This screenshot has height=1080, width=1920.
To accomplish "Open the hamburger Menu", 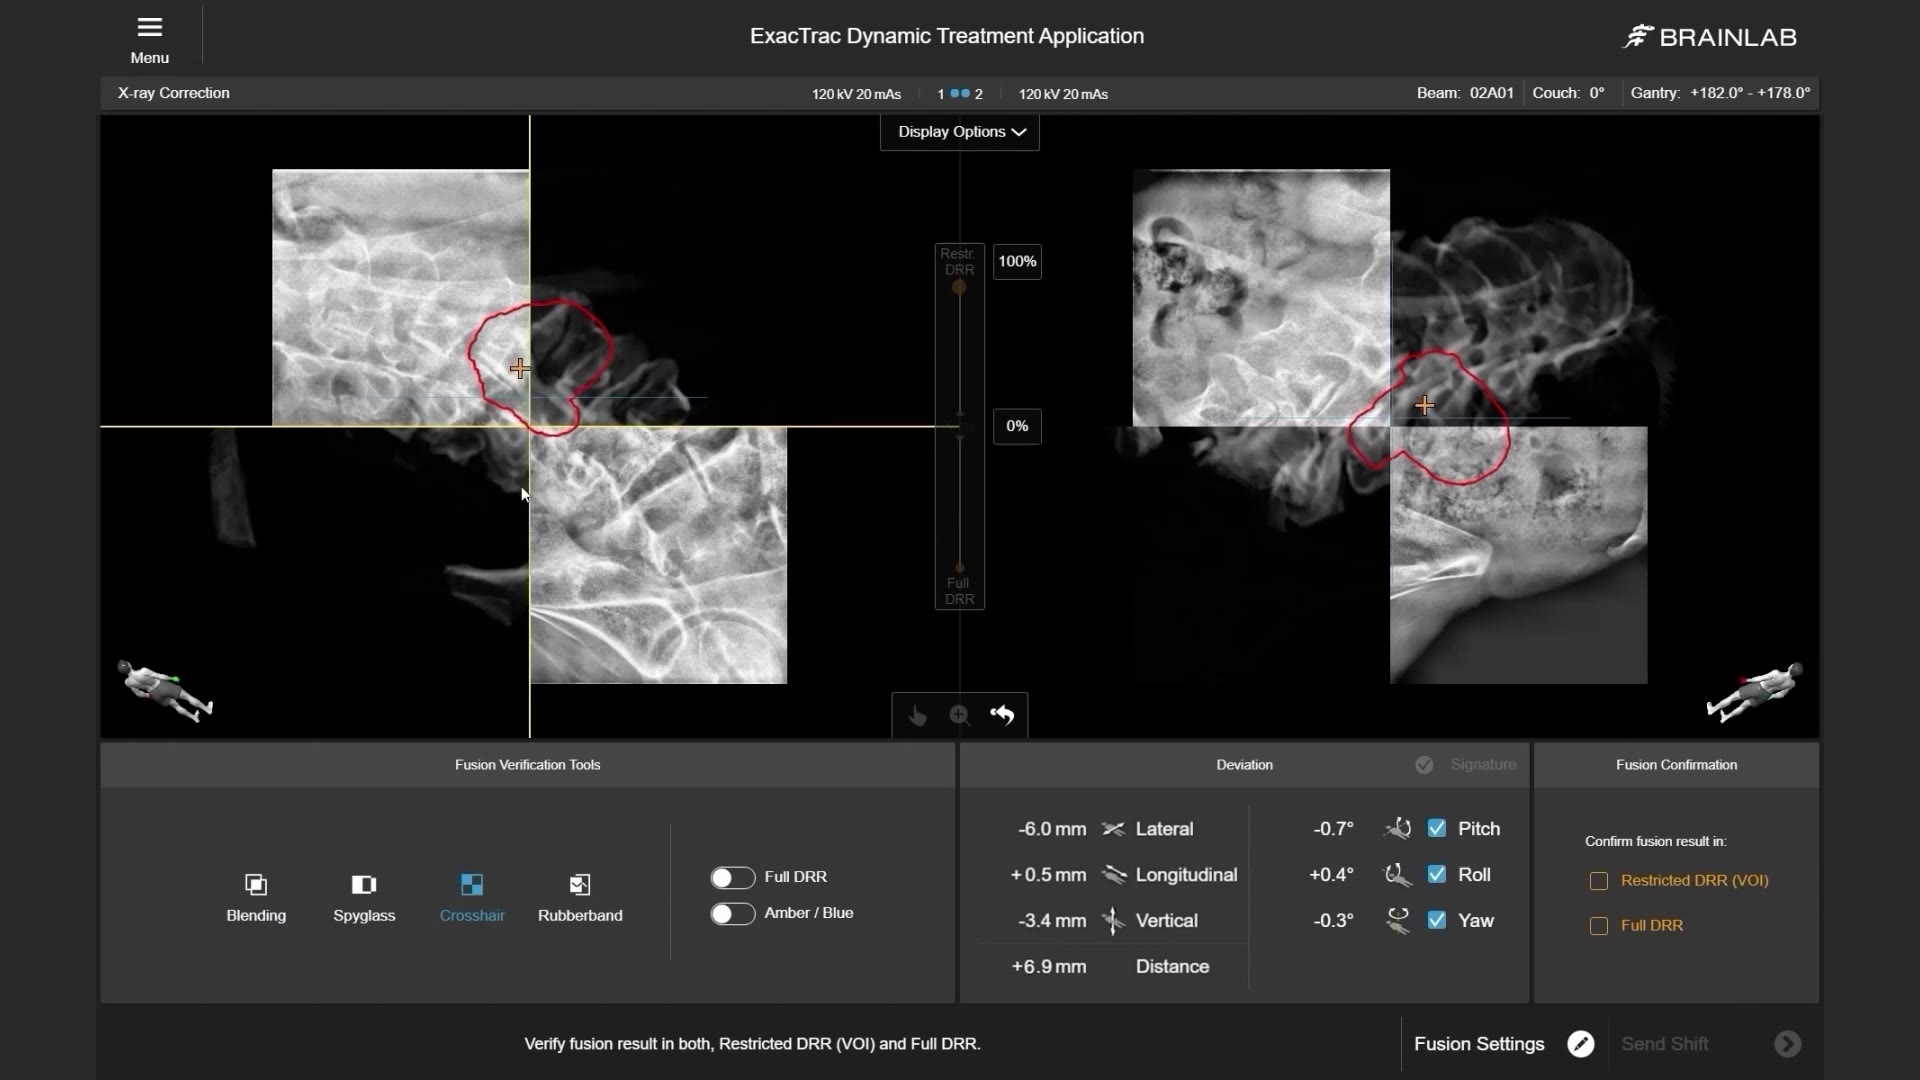I will pyautogui.click(x=149, y=39).
